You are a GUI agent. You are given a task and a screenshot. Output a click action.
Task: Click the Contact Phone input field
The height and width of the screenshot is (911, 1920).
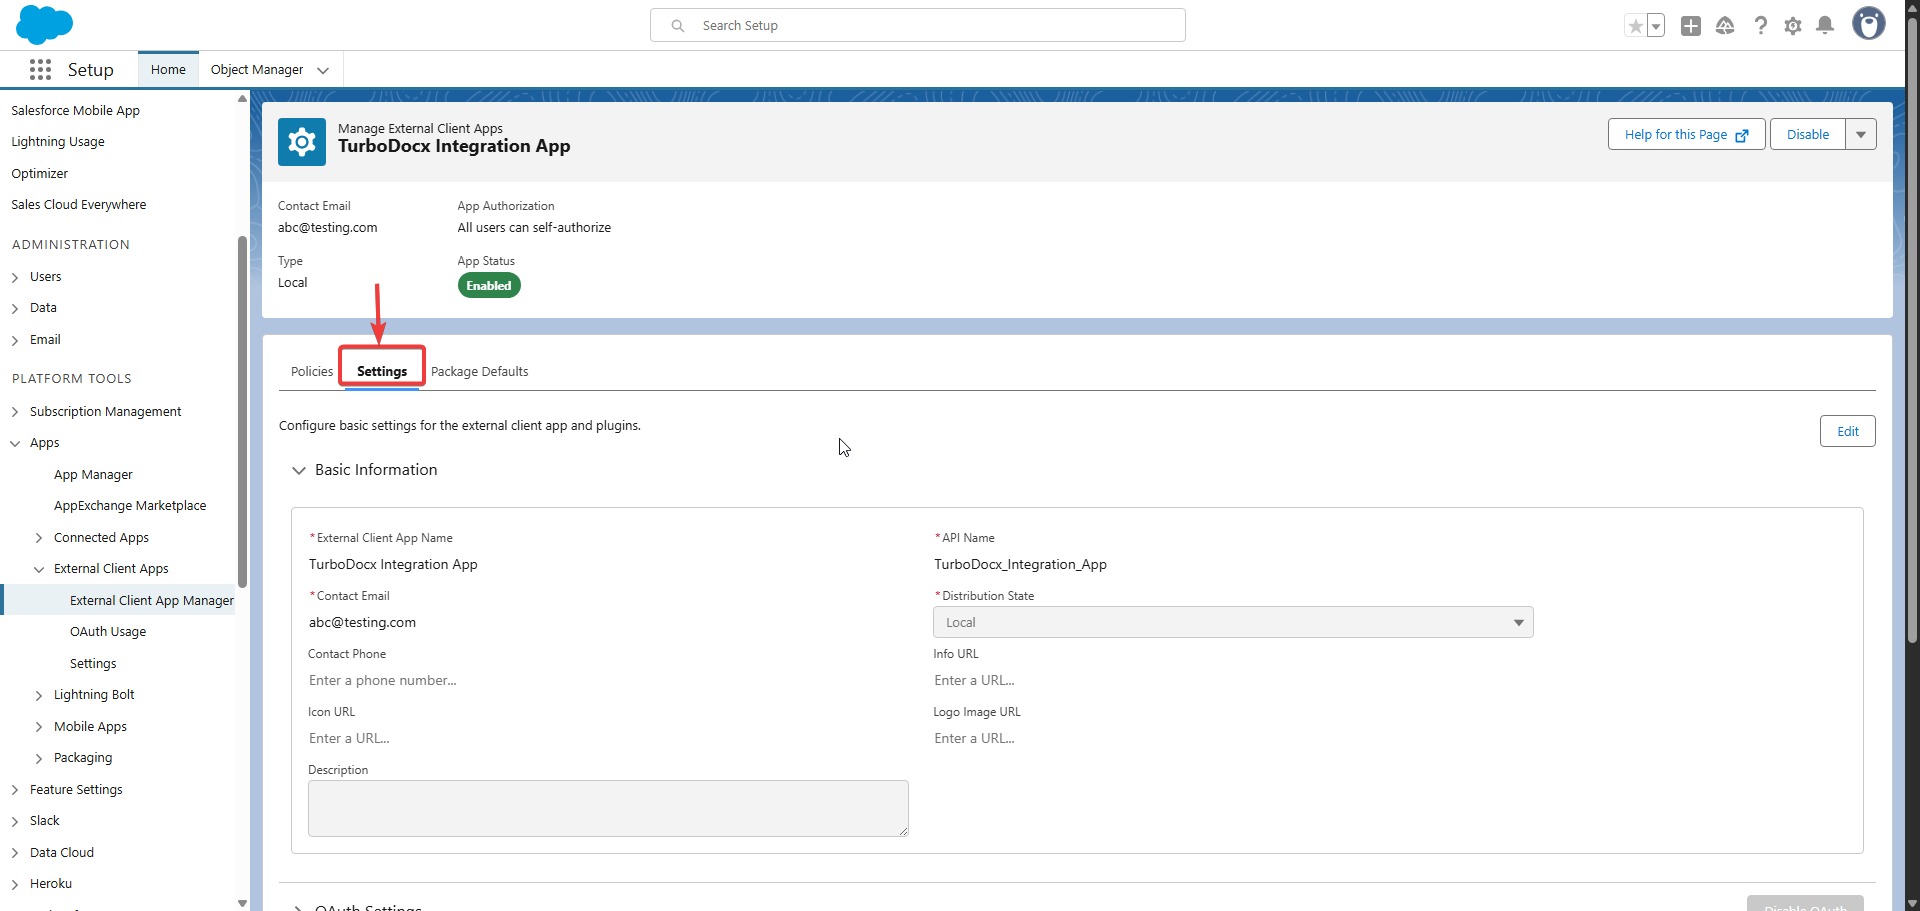(x=608, y=680)
